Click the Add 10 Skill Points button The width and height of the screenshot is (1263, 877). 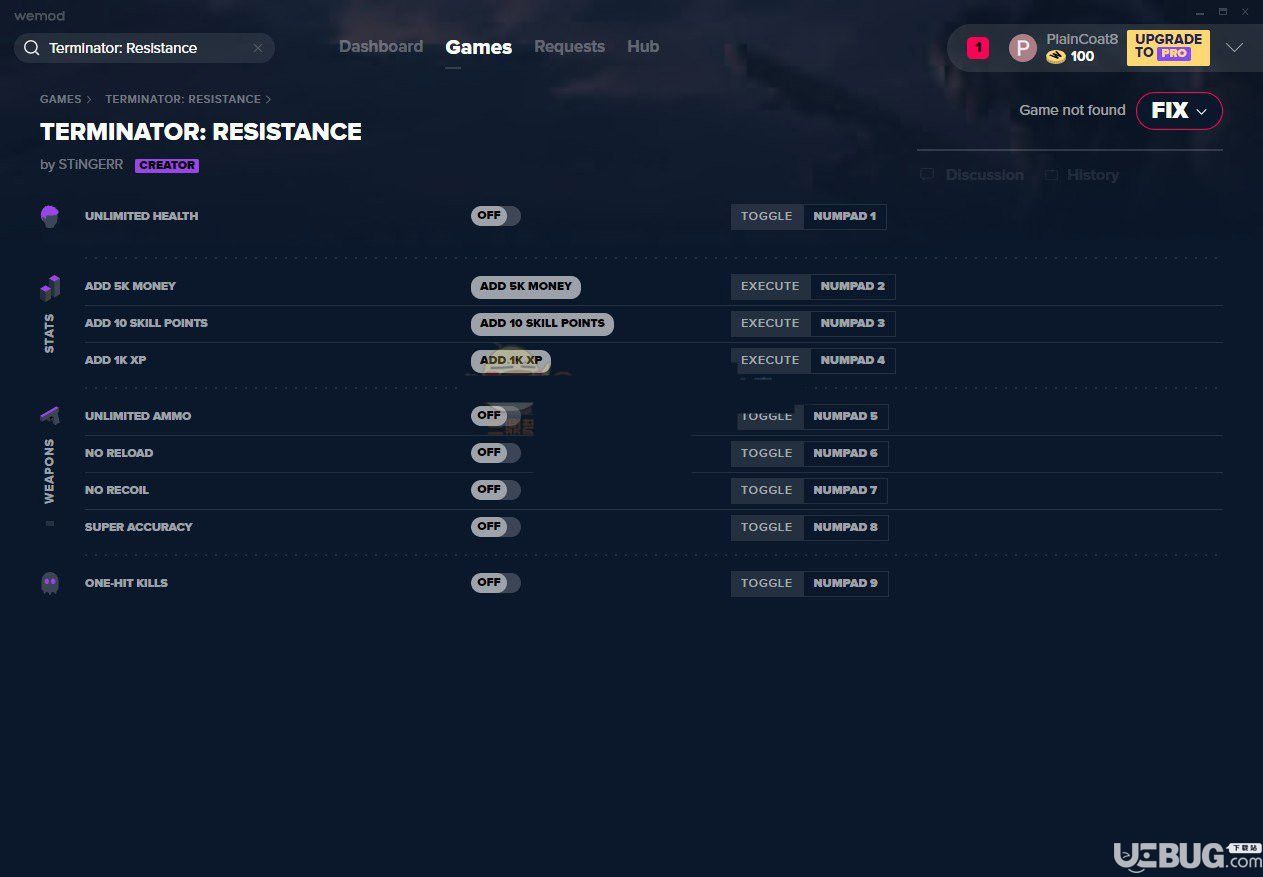click(542, 324)
